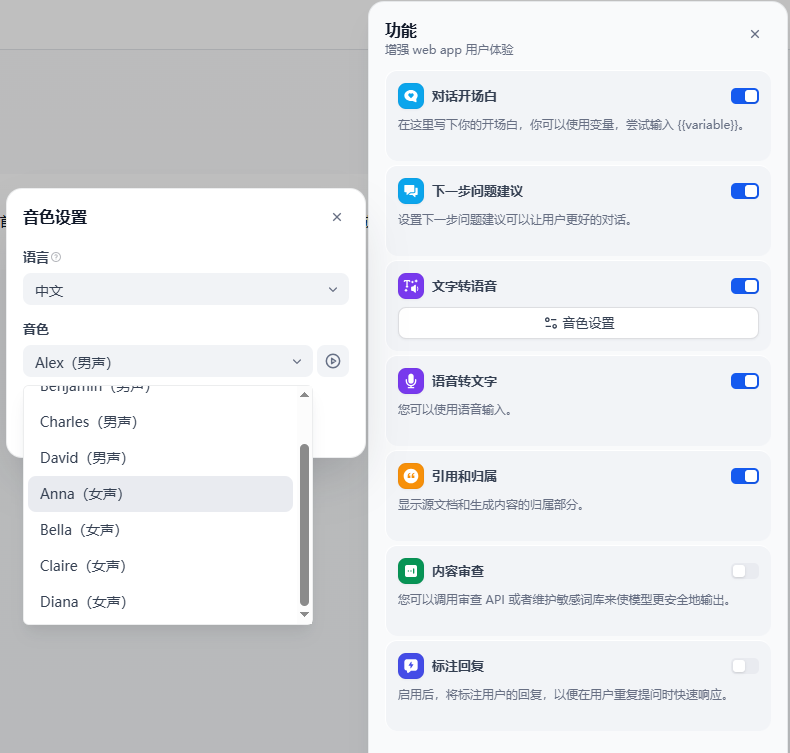Image resolution: width=790 pixels, height=753 pixels.
Task: Disable the 对话开场白 toggle
Action: pyautogui.click(x=745, y=96)
